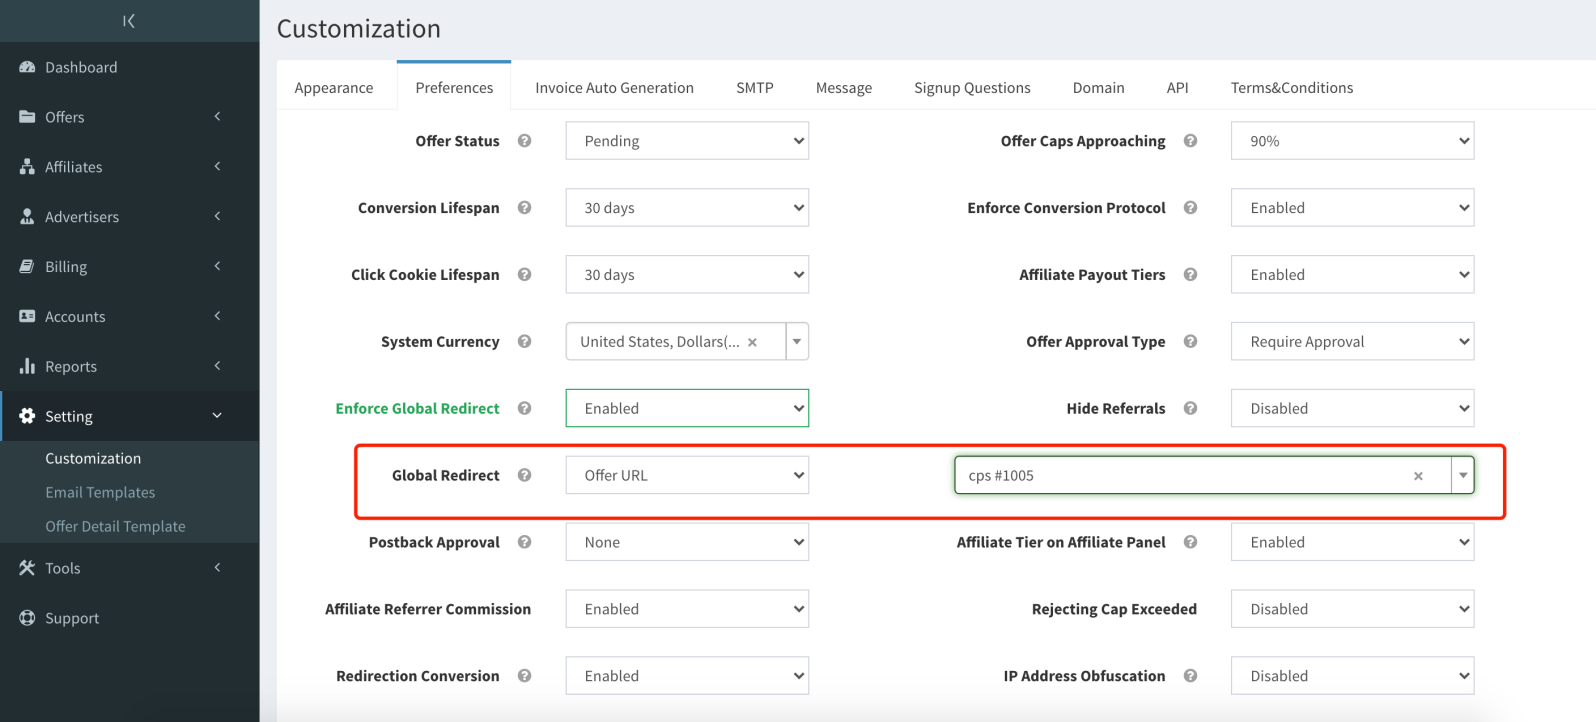Remove the United States Dollars currency selection

(752, 342)
